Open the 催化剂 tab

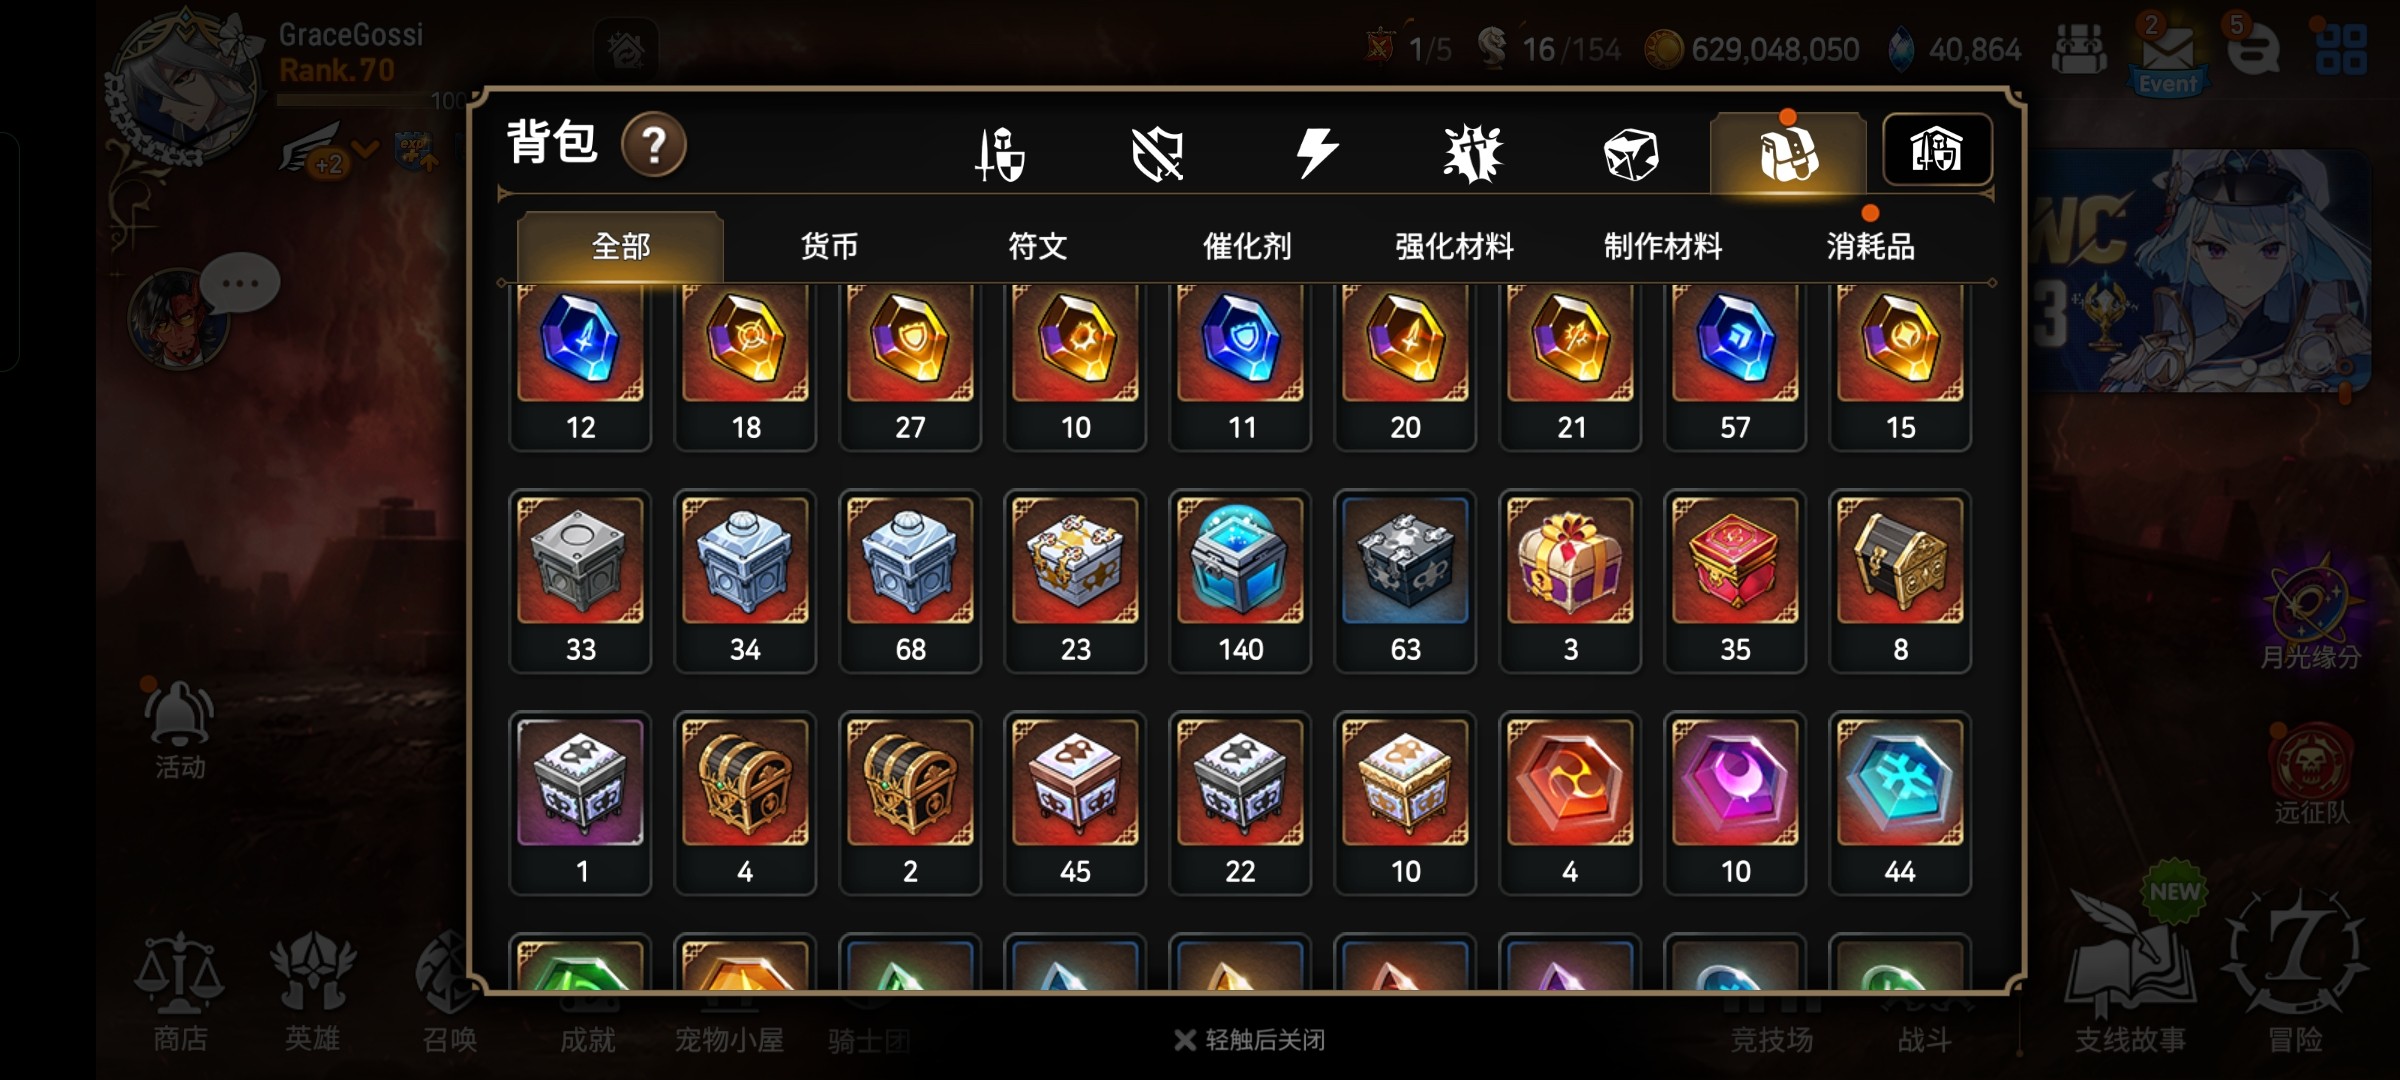tap(1247, 246)
